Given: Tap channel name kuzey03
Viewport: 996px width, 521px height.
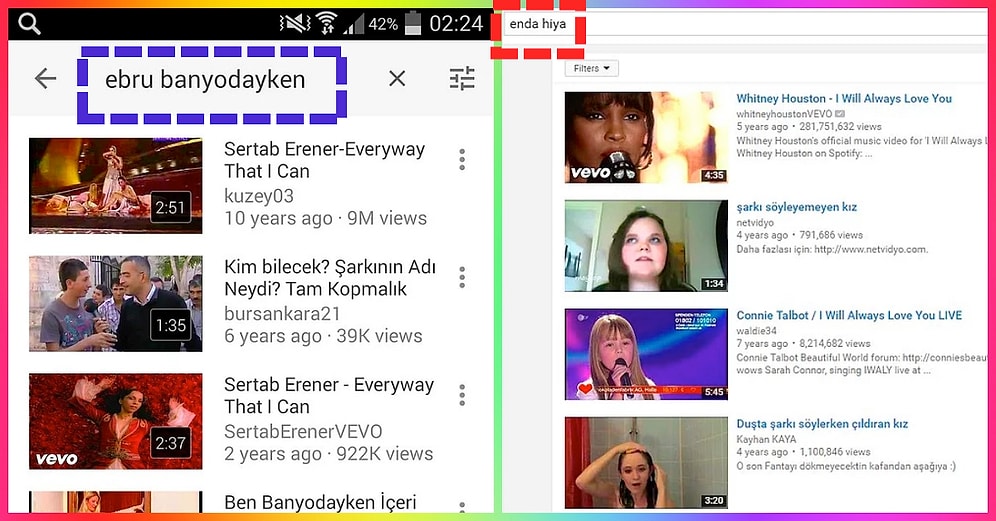Looking at the screenshot, I should click(x=259, y=196).
